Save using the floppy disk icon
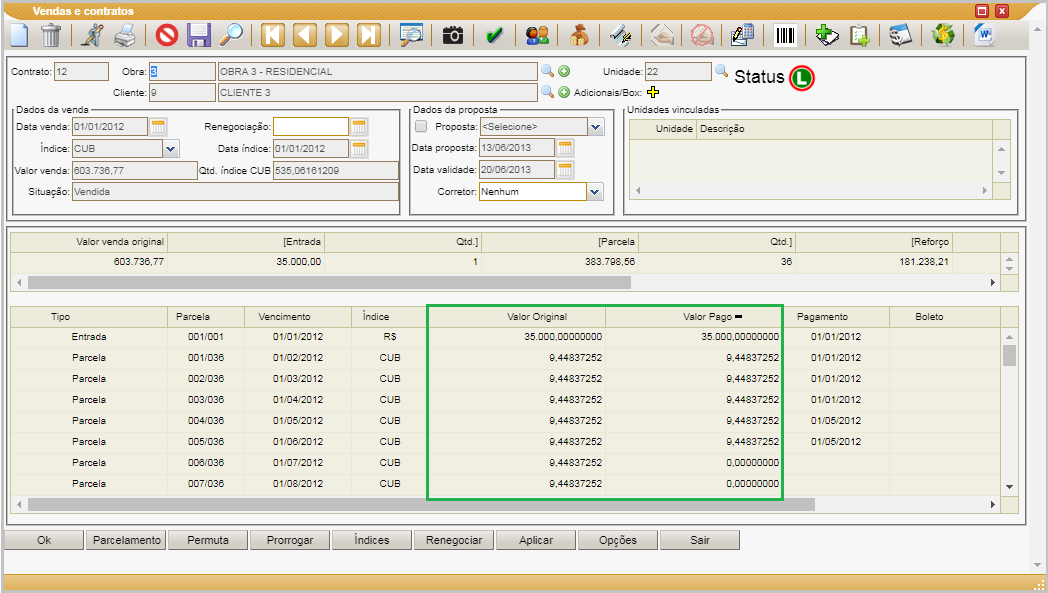Viewport: 1048px width, 593px height. tap(199, 35)
